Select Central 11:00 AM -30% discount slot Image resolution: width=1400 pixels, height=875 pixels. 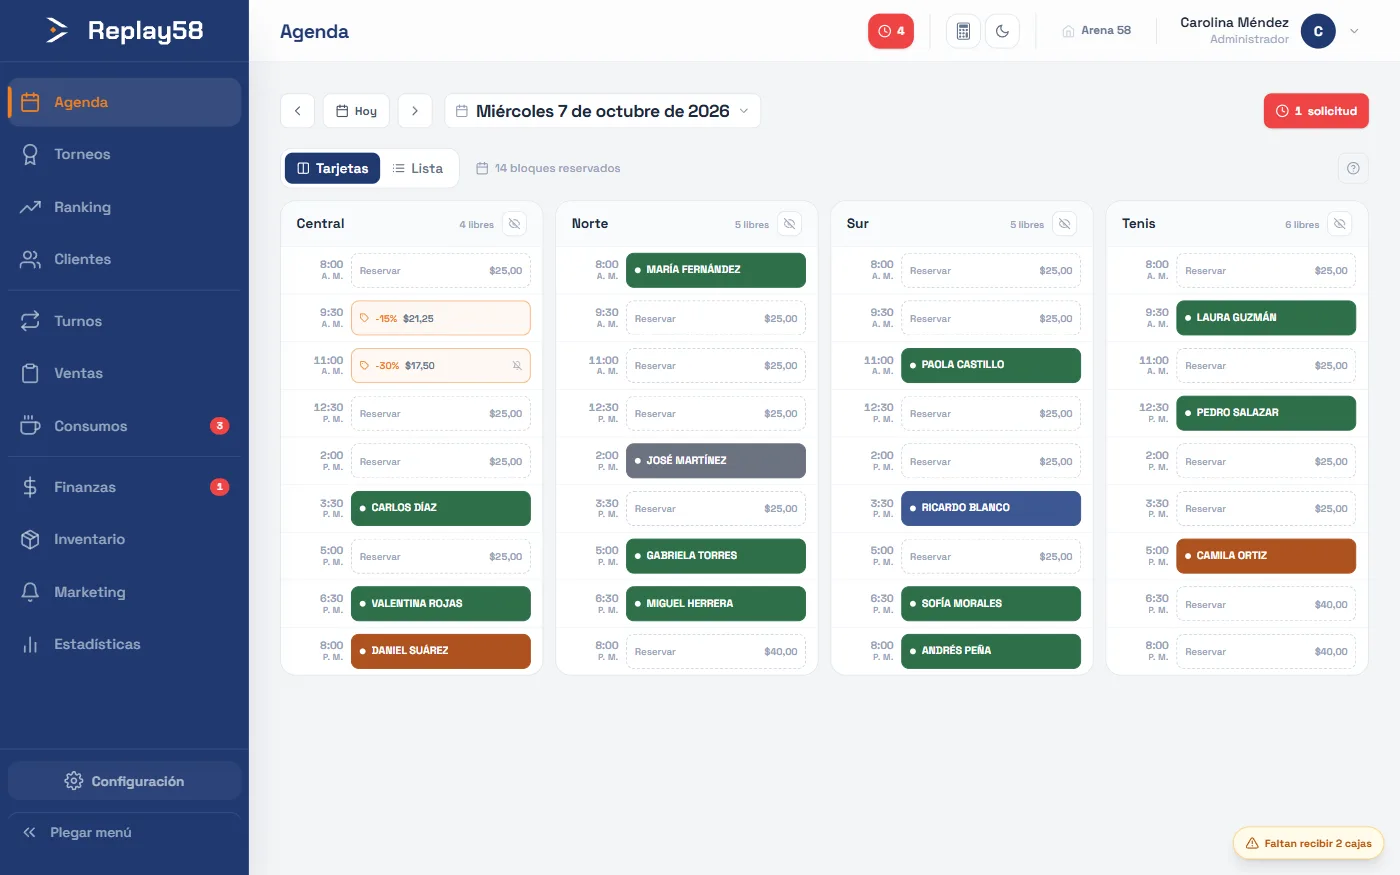[441, 366]
